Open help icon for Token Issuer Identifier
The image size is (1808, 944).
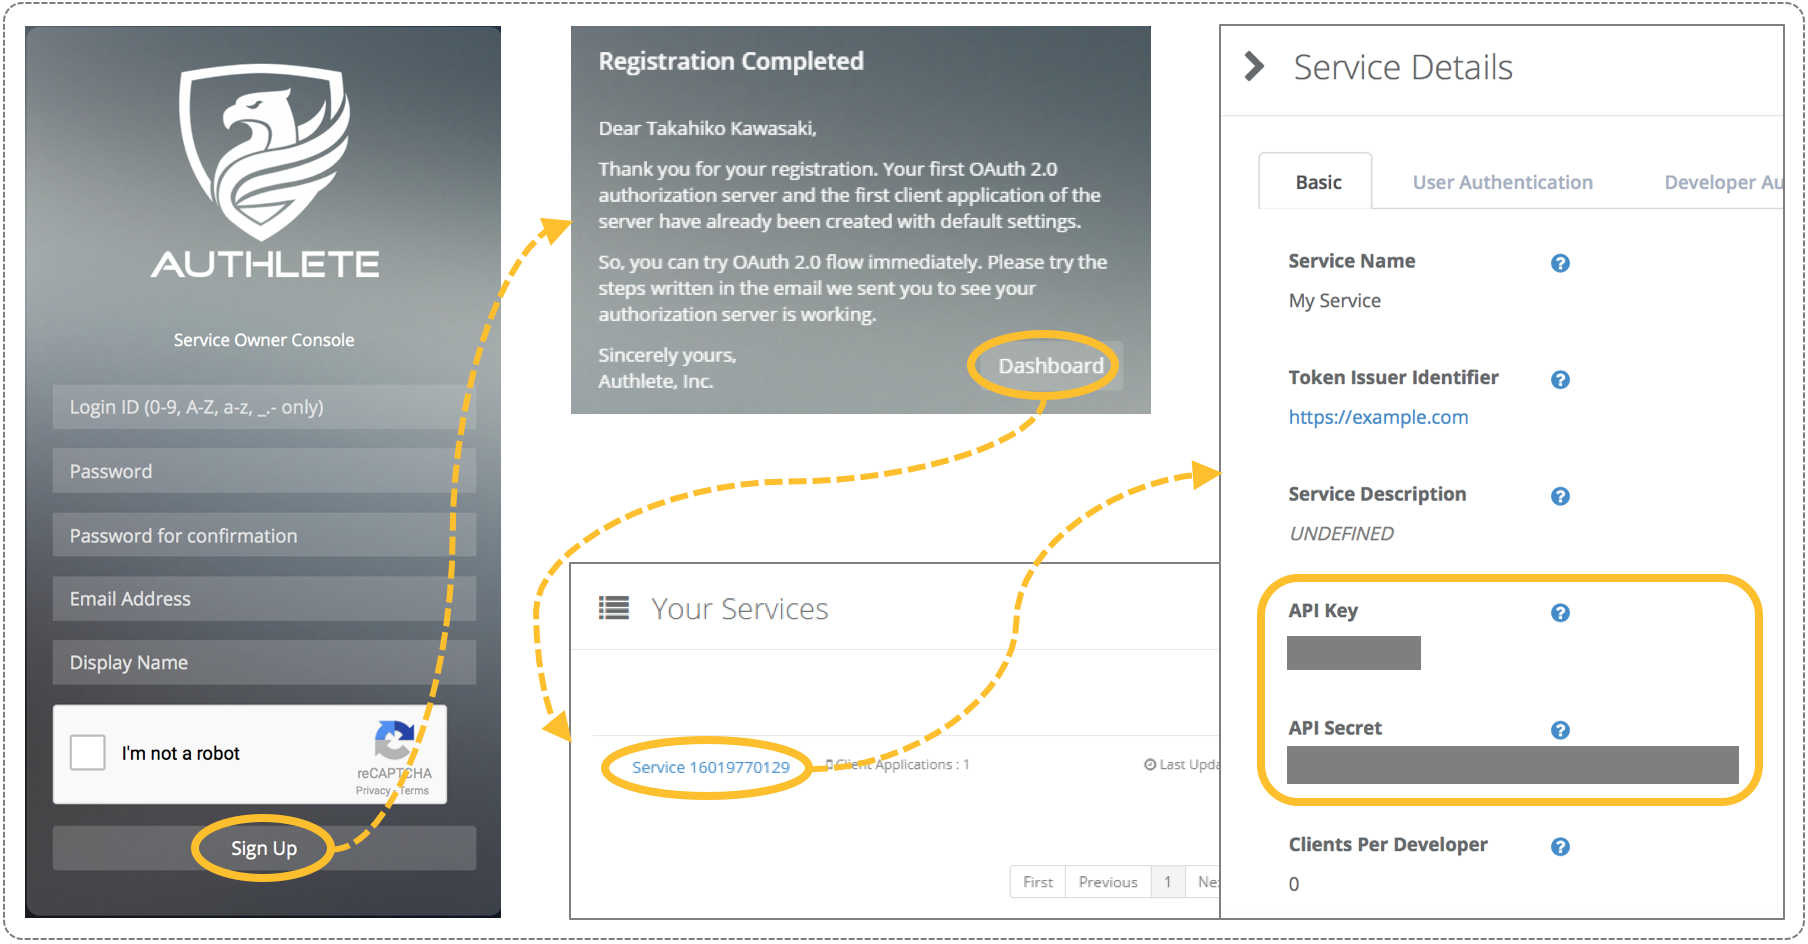tap(1560, 379)
